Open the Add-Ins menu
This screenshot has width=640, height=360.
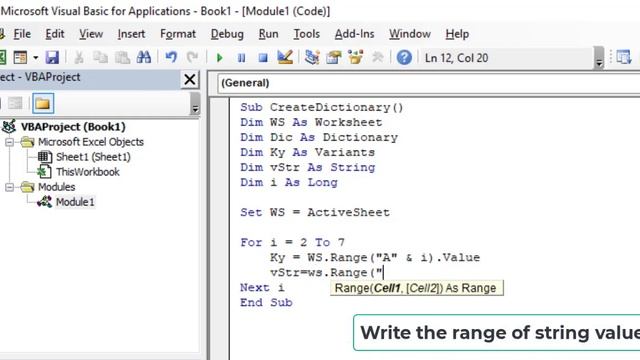point(354,34)
